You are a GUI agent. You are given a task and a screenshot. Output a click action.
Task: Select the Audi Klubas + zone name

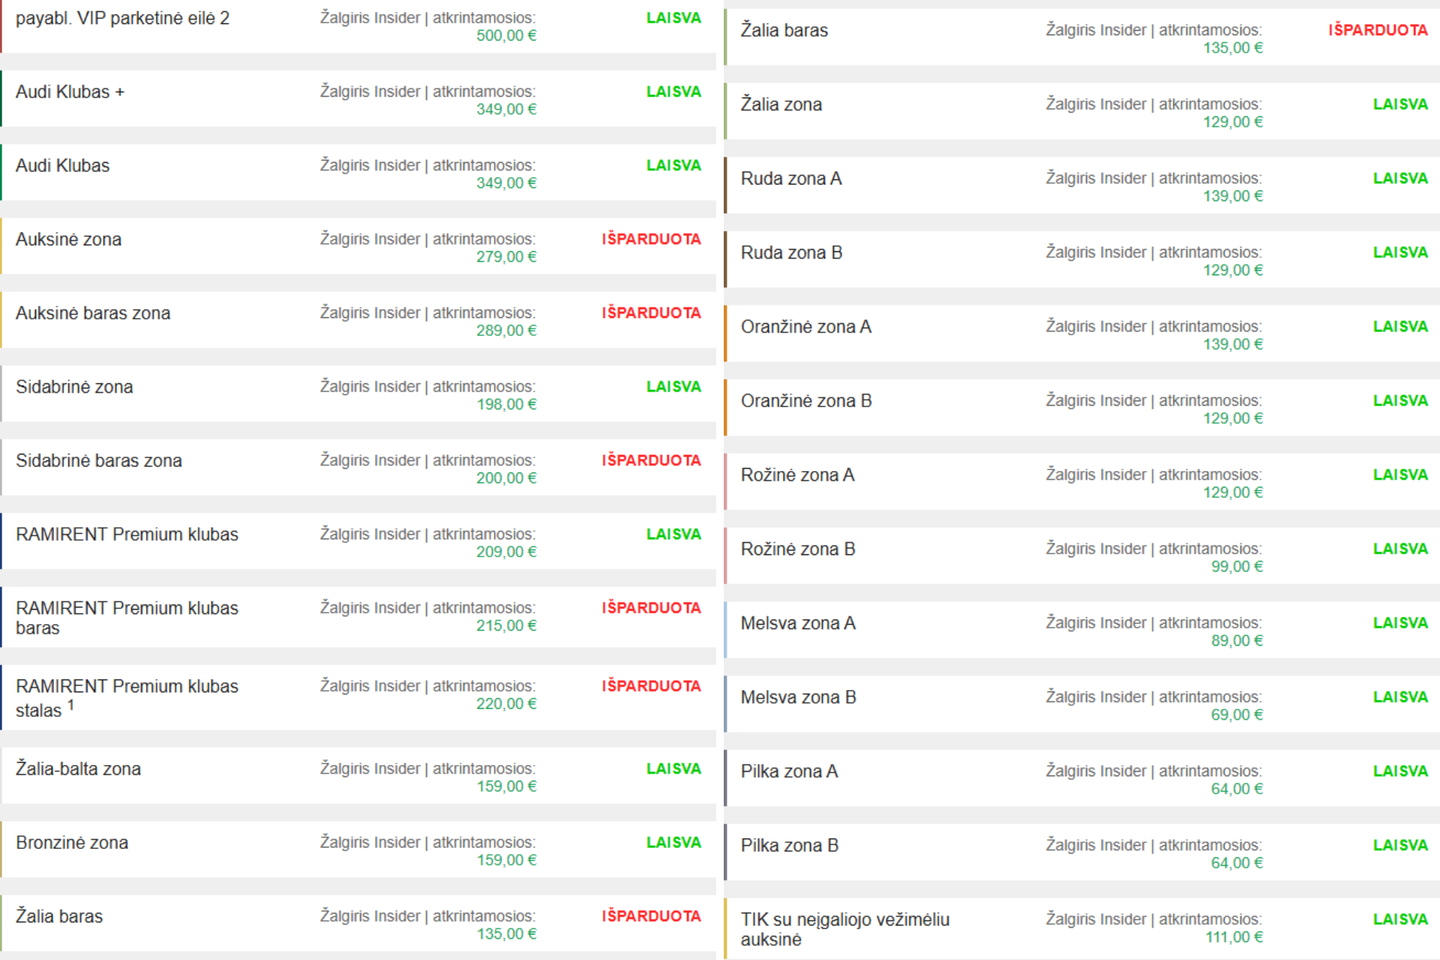70,92
